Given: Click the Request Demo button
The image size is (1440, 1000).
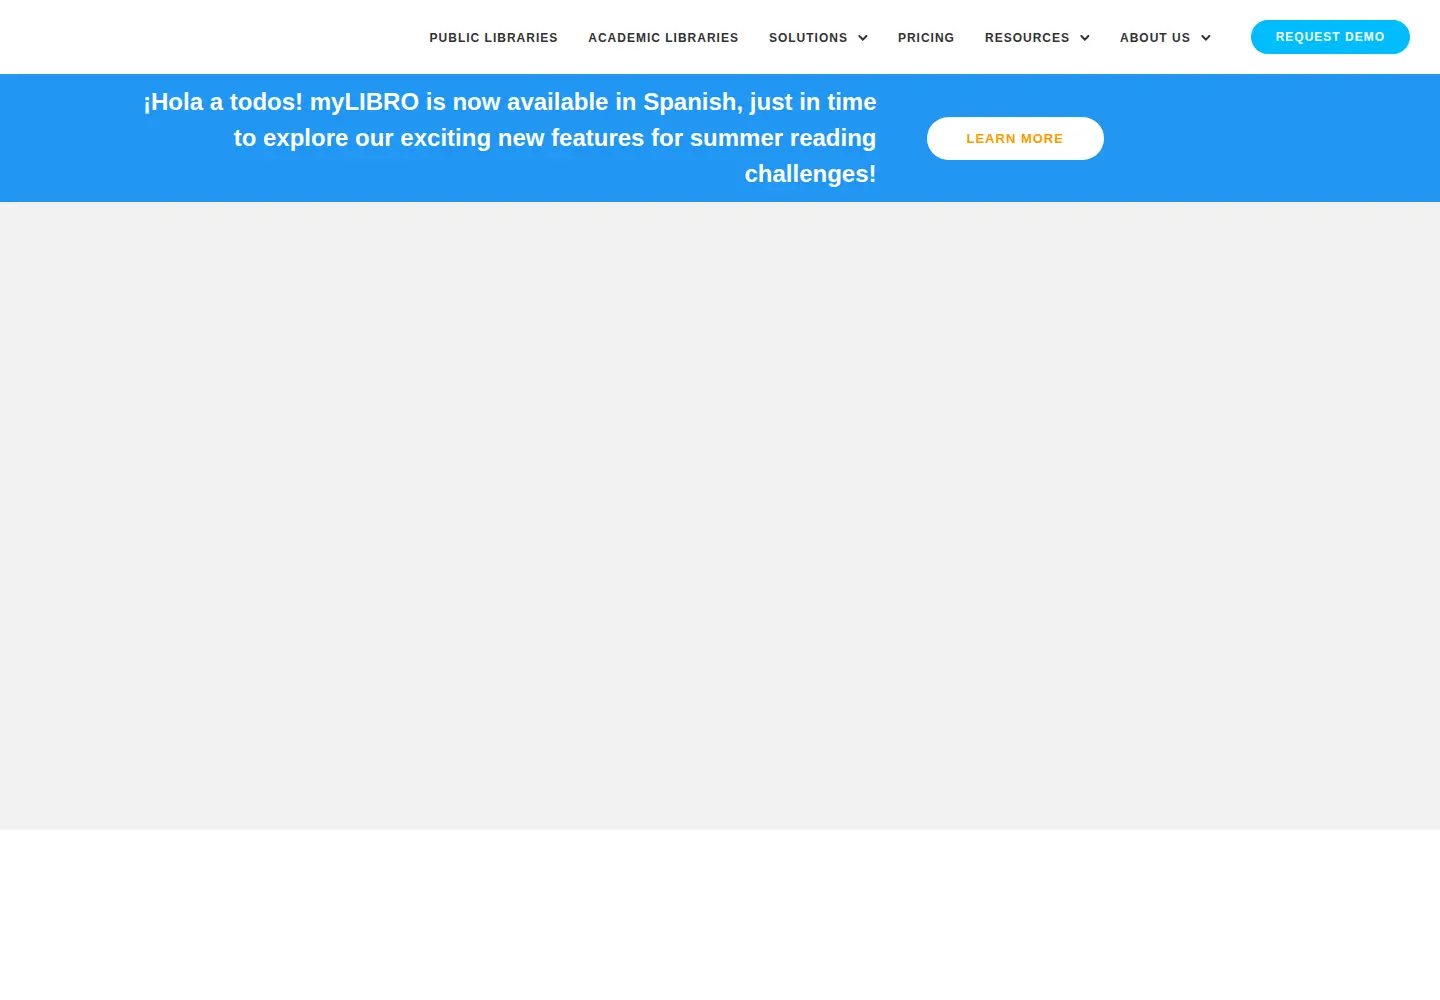Looking at the screenshot, I should (x=1330, y=37).
